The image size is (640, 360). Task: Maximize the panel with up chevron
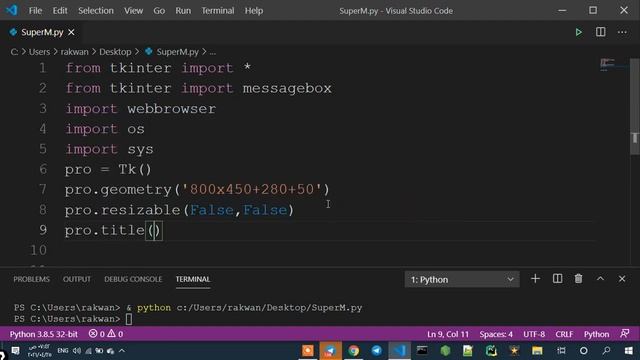pos(600,279)
